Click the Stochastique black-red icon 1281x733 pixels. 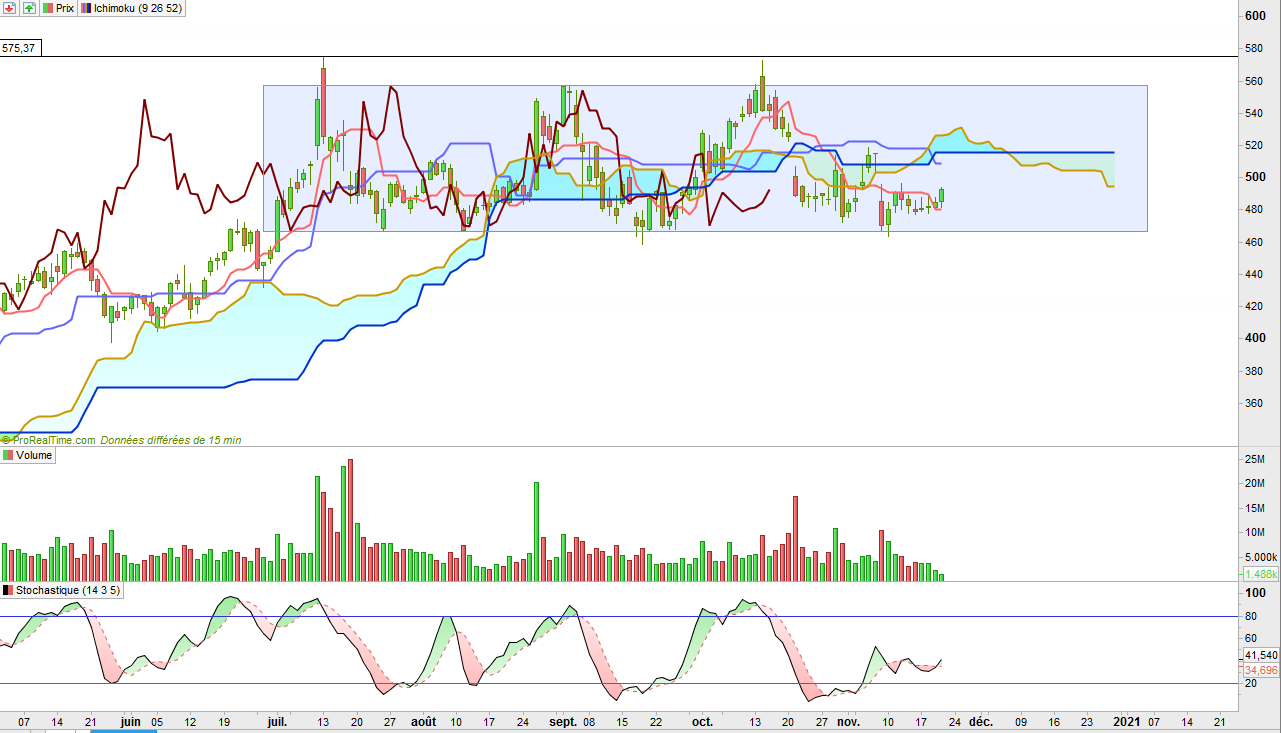(8, 590)
